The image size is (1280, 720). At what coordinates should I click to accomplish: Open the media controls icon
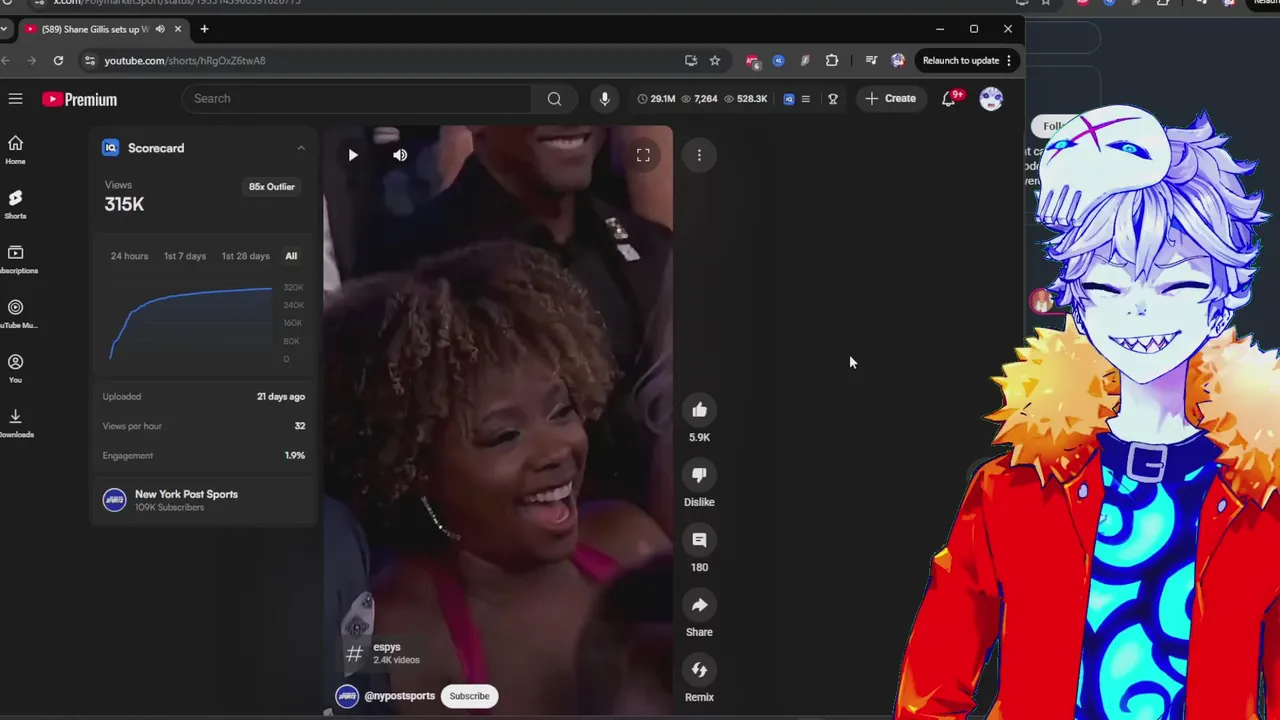871,61
